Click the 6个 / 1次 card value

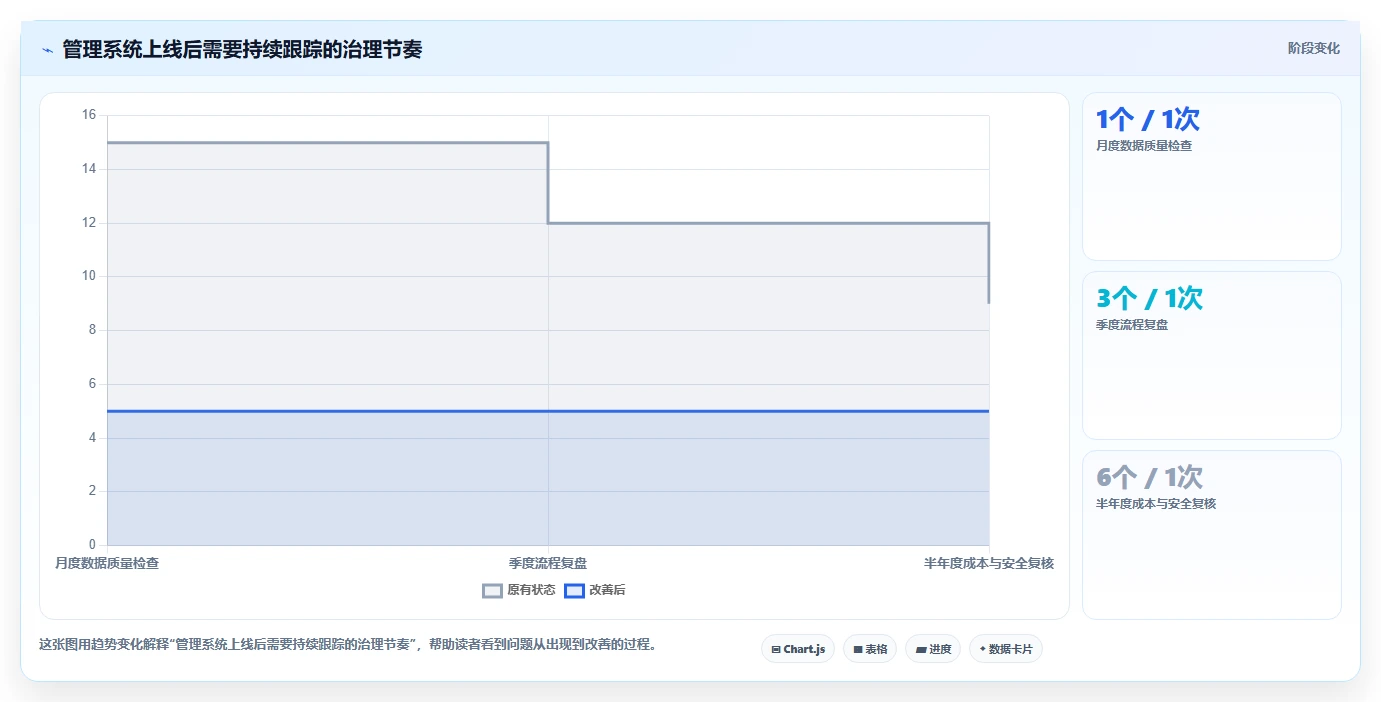click(1149, 477)
